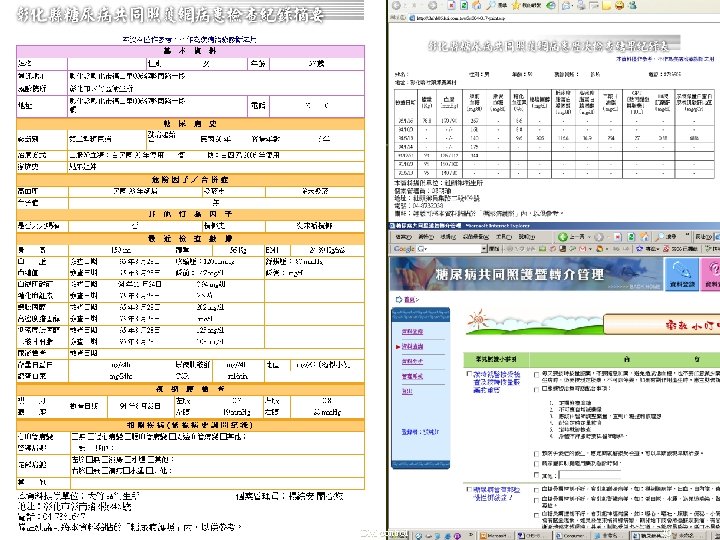Click 基本資料 section header in left report
This screenshot has height=540, width=720.
[x=190, y=51]
